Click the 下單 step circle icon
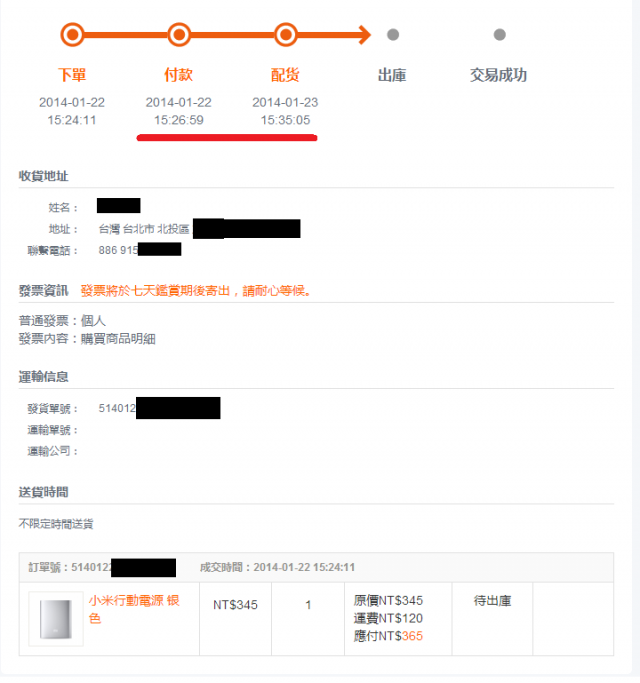Viewport: 640px width, 683px height. pyautogui.click(x=72, y=34)
